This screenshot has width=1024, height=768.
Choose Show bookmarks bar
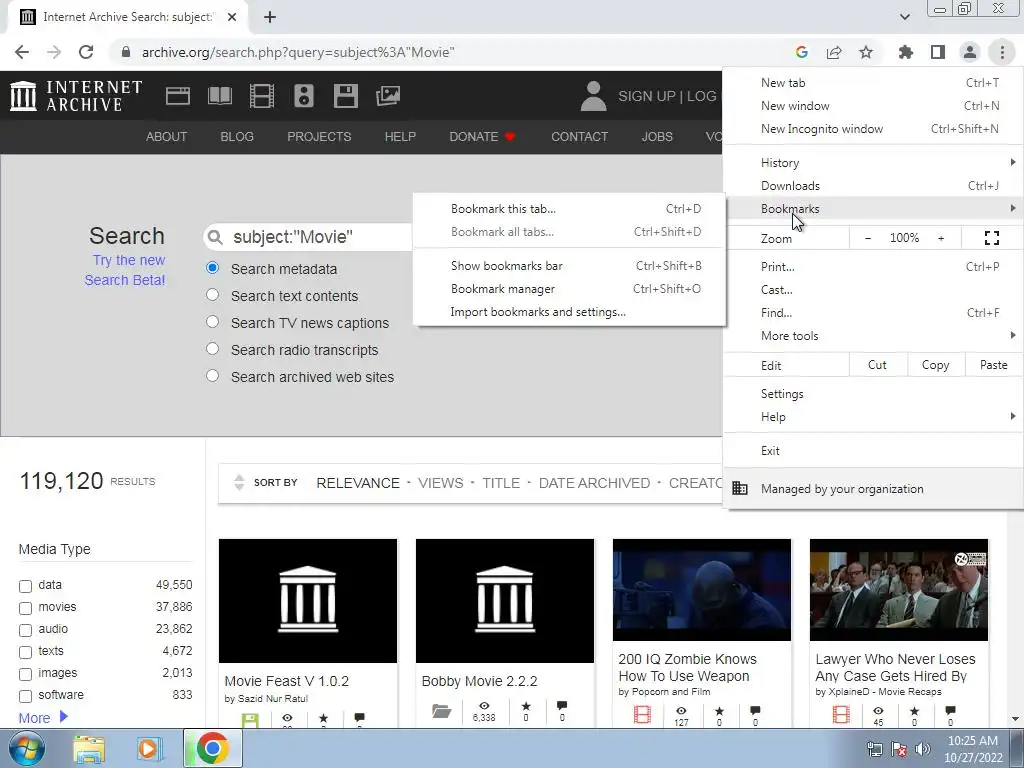coord(569,266)
